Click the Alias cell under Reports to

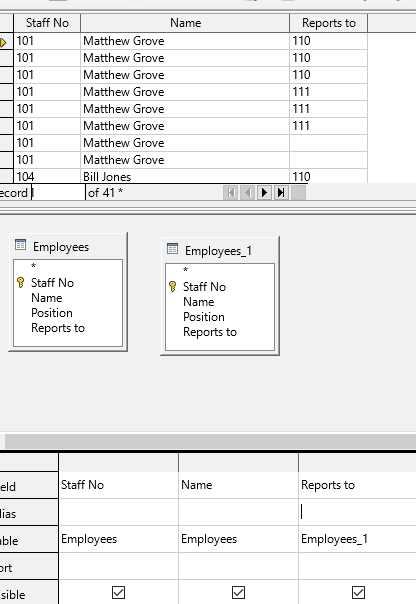click(x=357, y=512)
